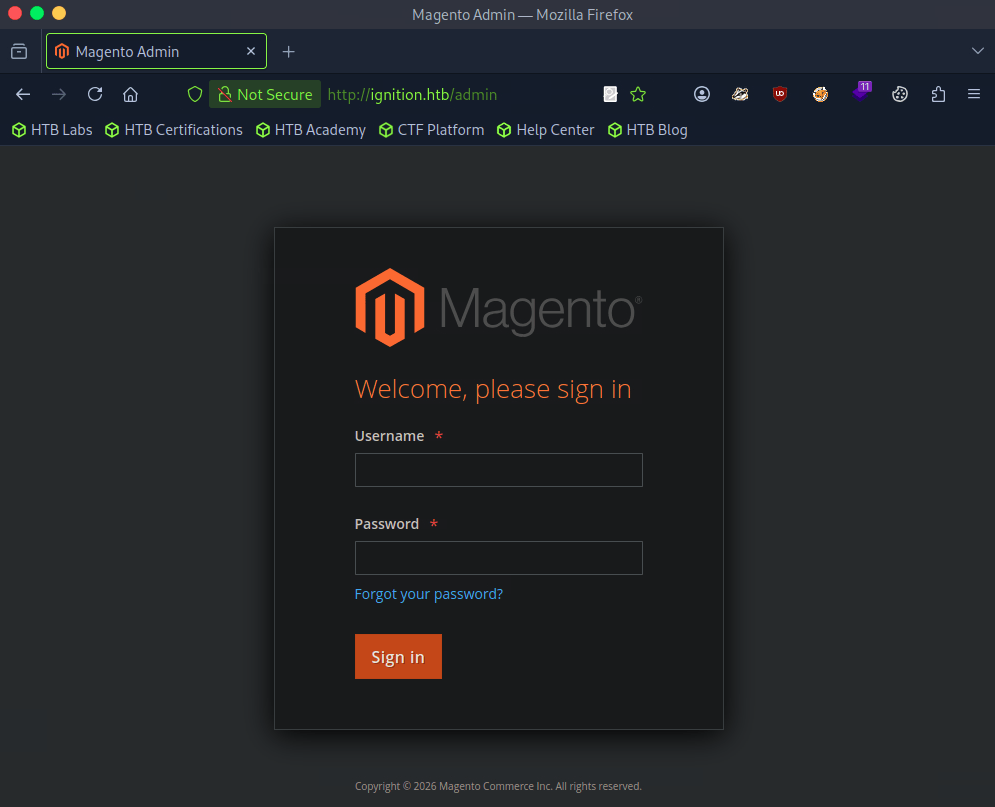Image resolution: width=995 pixels, height=807 pixels.
Task: Open the Firefox hamburger application menu
Action: click(973, 94)
